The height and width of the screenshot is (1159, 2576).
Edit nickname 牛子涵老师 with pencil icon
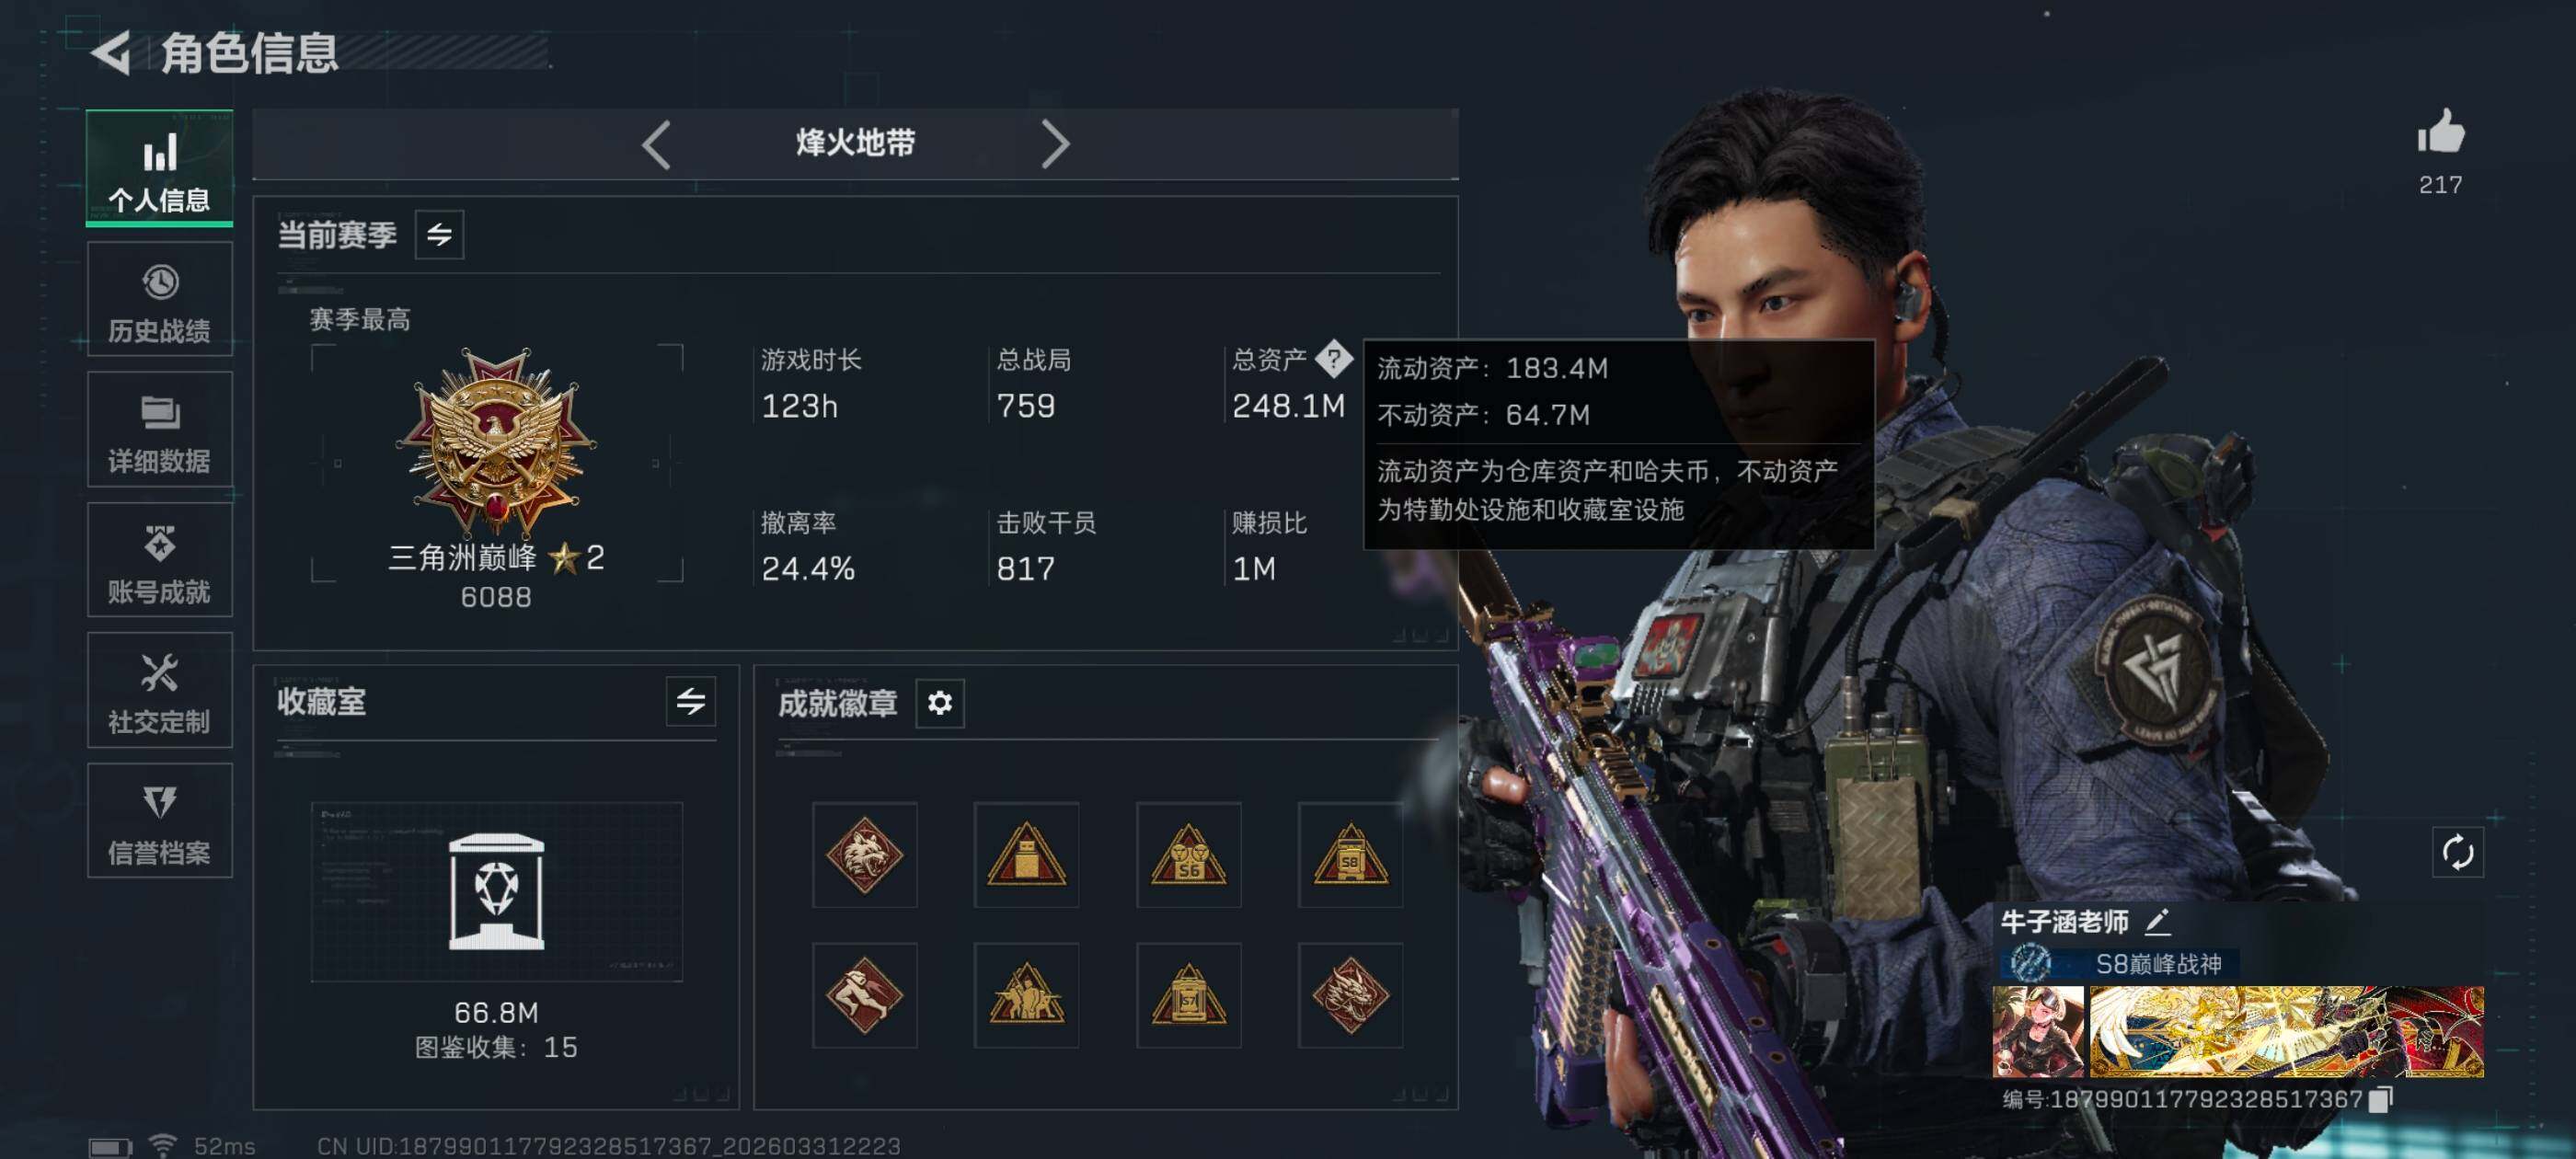2157,920
